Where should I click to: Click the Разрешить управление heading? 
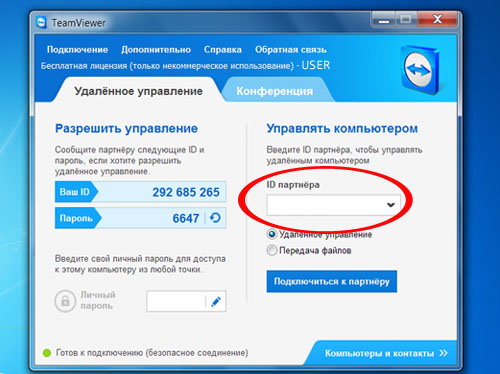click(x=127, y=129)
